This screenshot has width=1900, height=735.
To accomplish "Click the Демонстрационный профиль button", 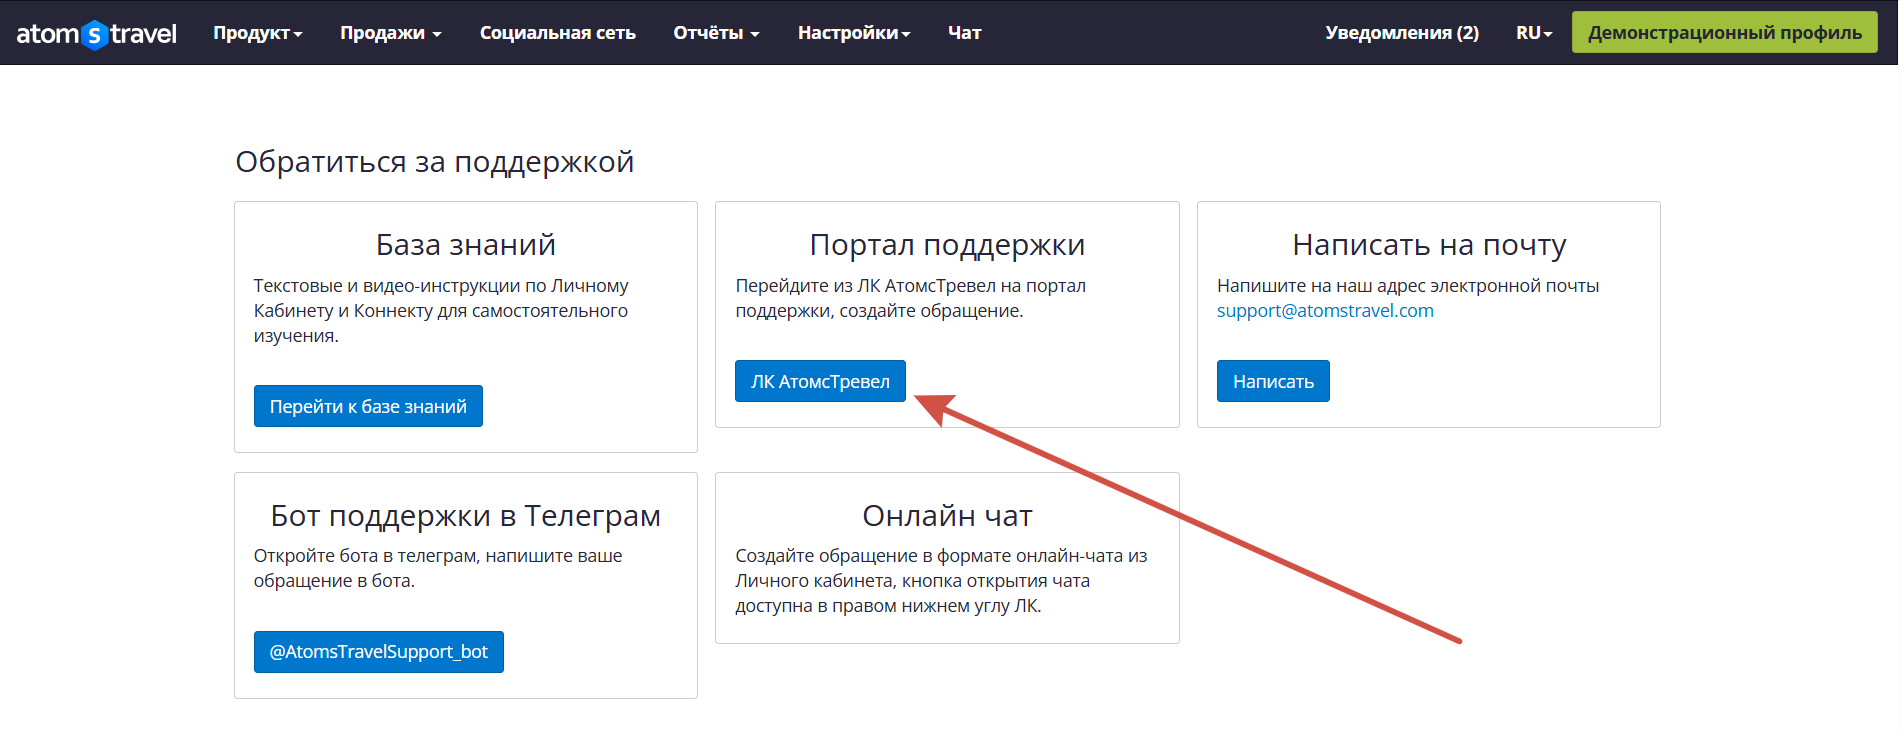I will point(1724,32).
